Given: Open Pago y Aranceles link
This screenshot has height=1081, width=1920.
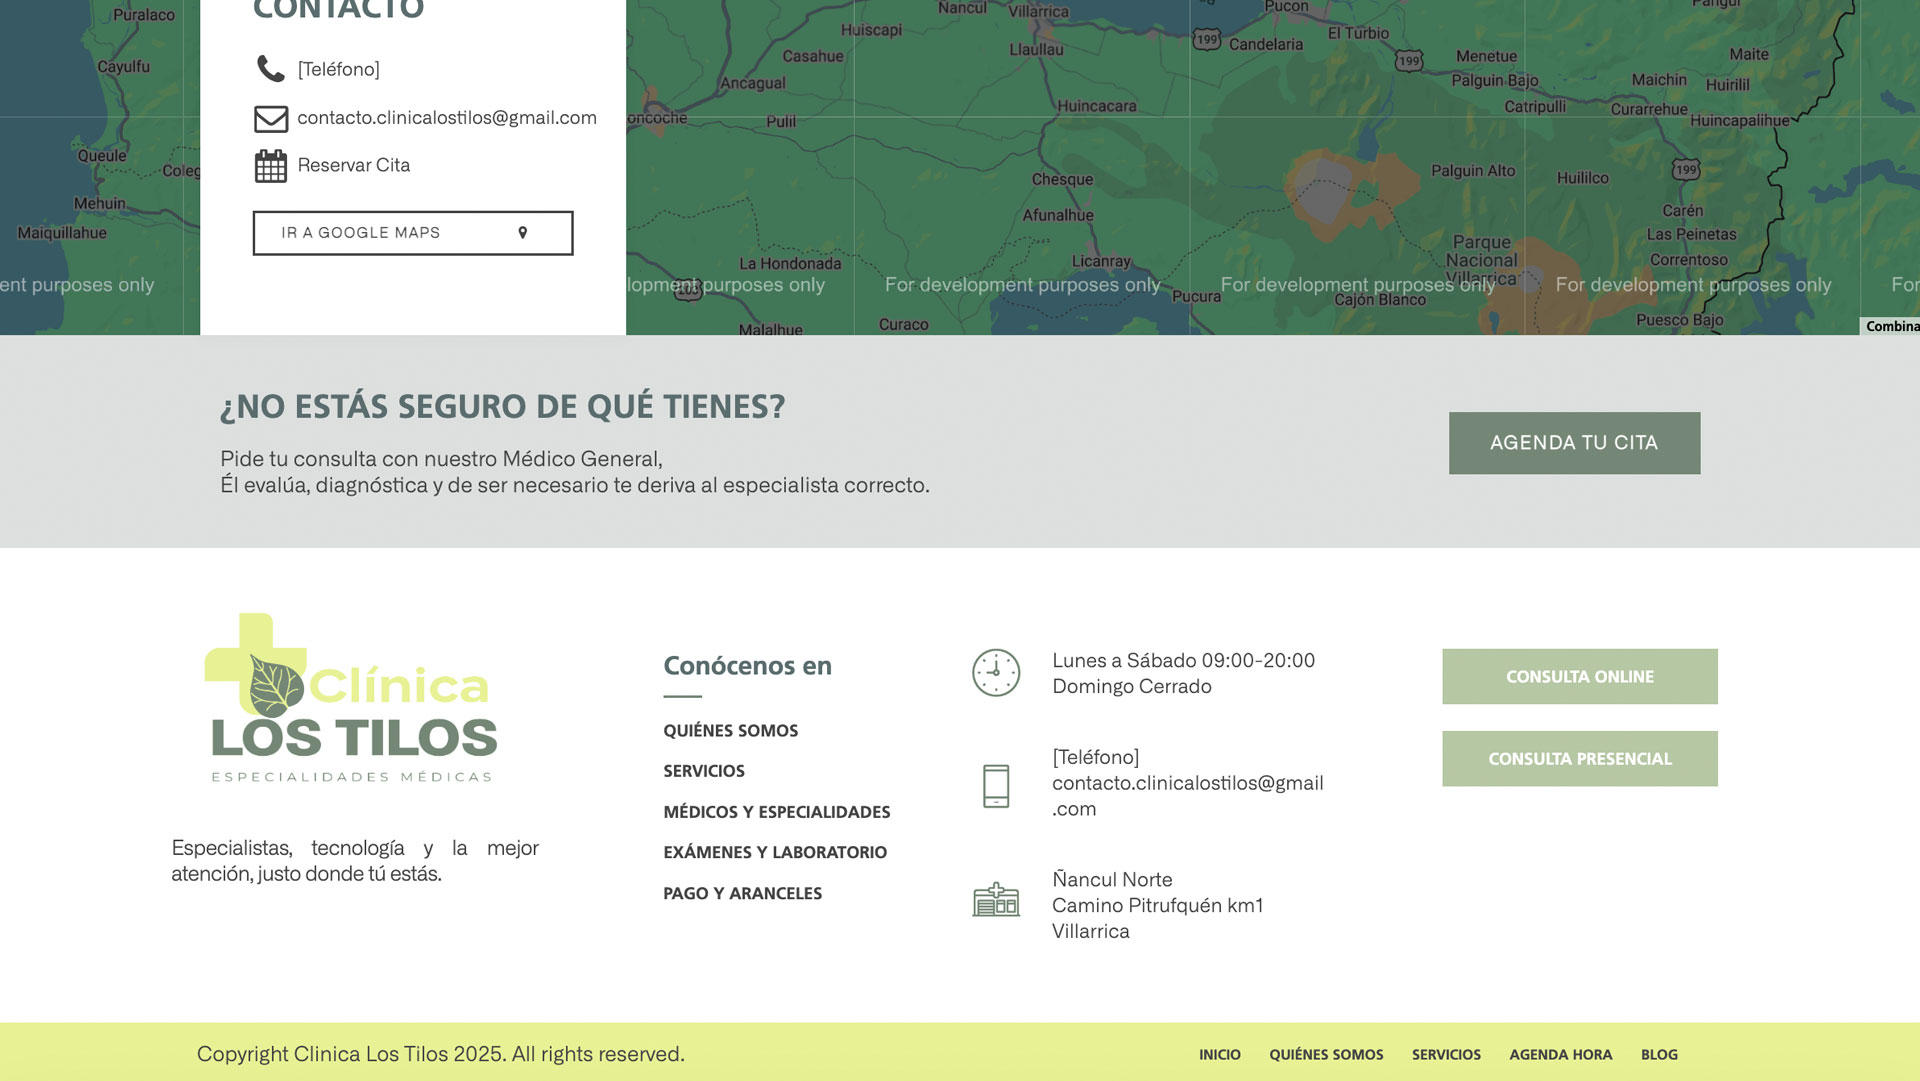Looking at the screenshot, I should click(742, 894).
